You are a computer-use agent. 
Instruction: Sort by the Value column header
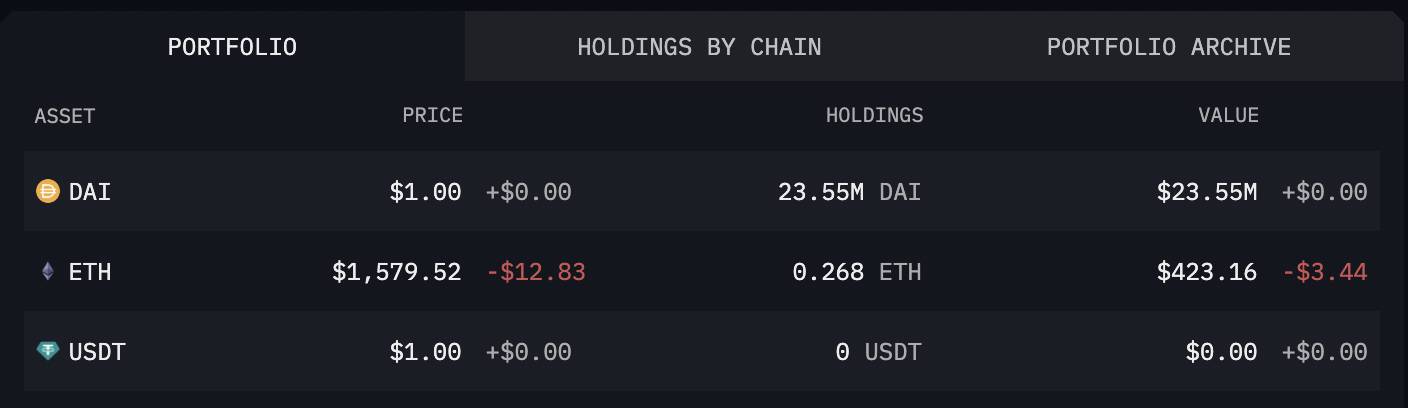click(1229, 115)
